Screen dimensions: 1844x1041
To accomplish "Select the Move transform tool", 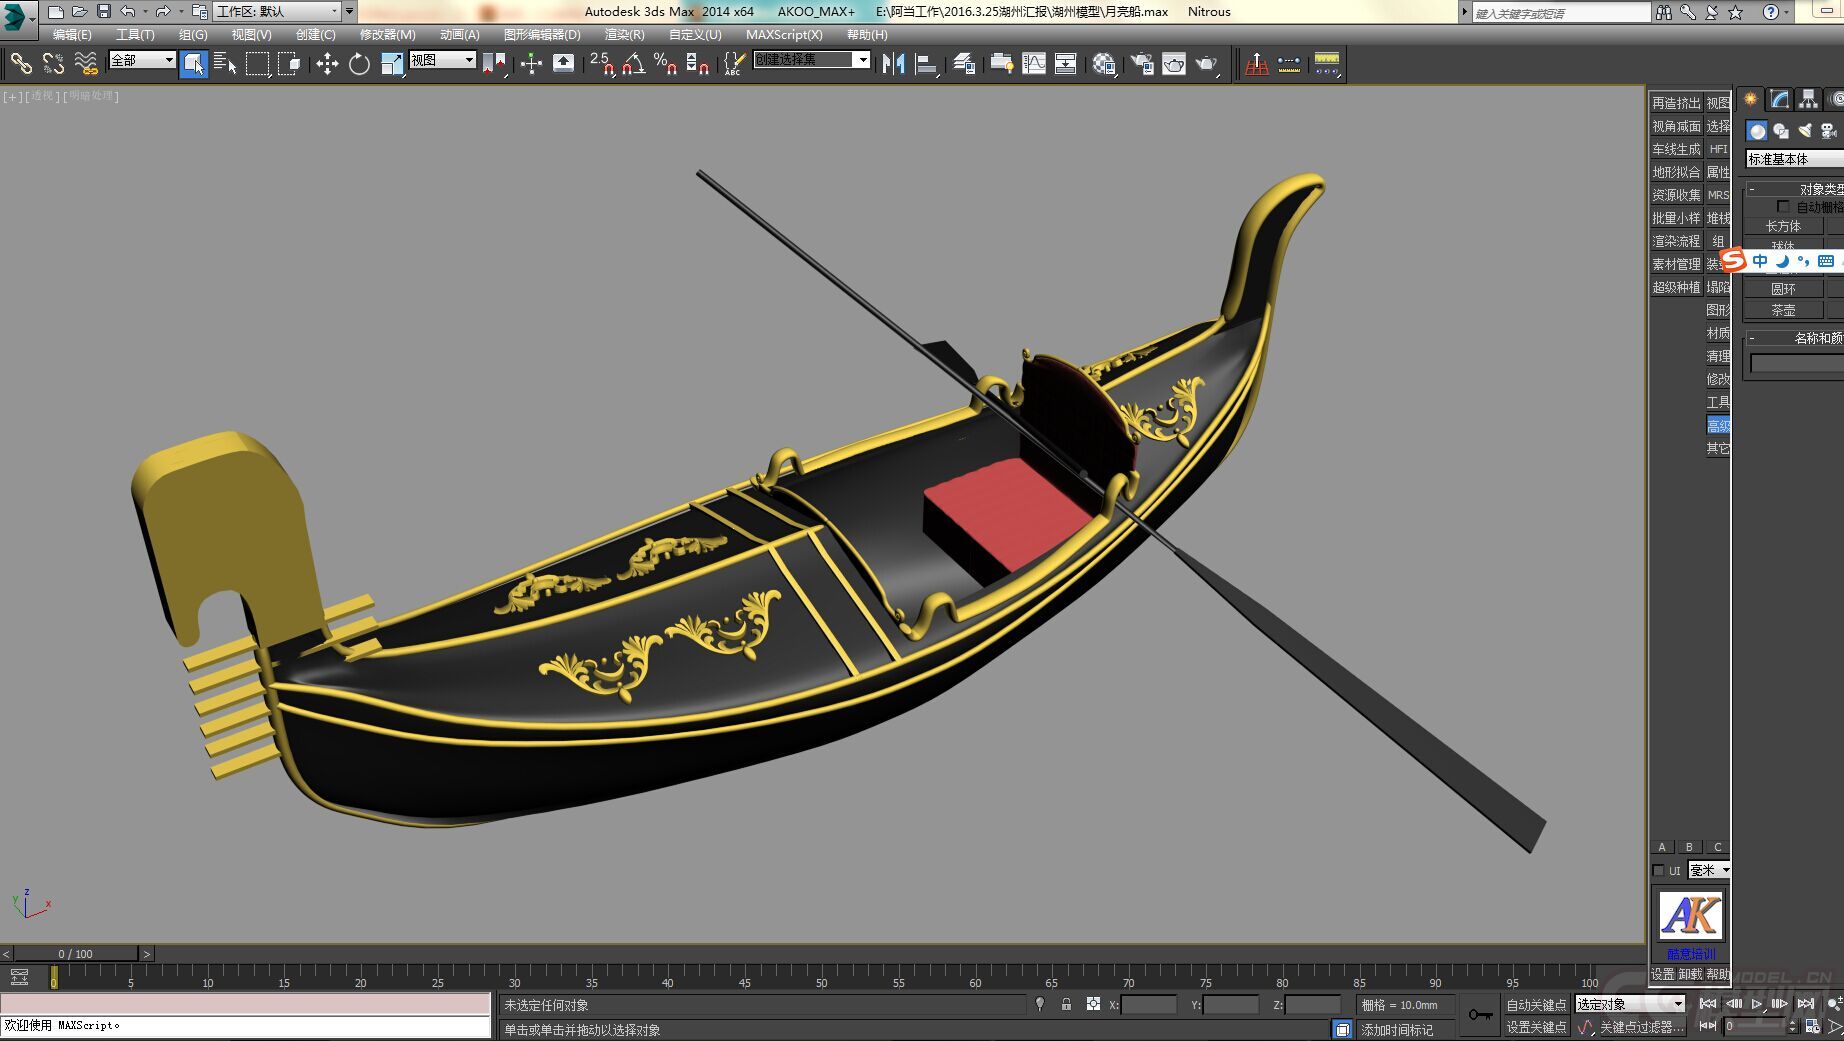I will [327, 64].
